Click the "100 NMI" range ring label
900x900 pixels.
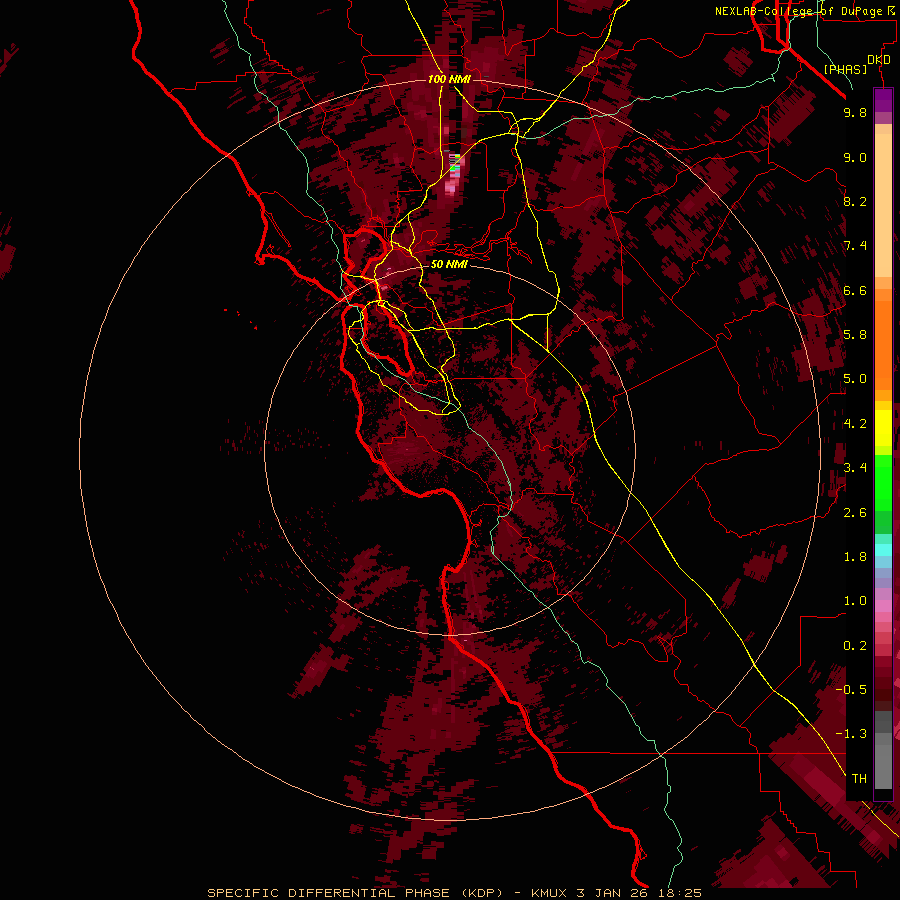click(x=449, y=79)
